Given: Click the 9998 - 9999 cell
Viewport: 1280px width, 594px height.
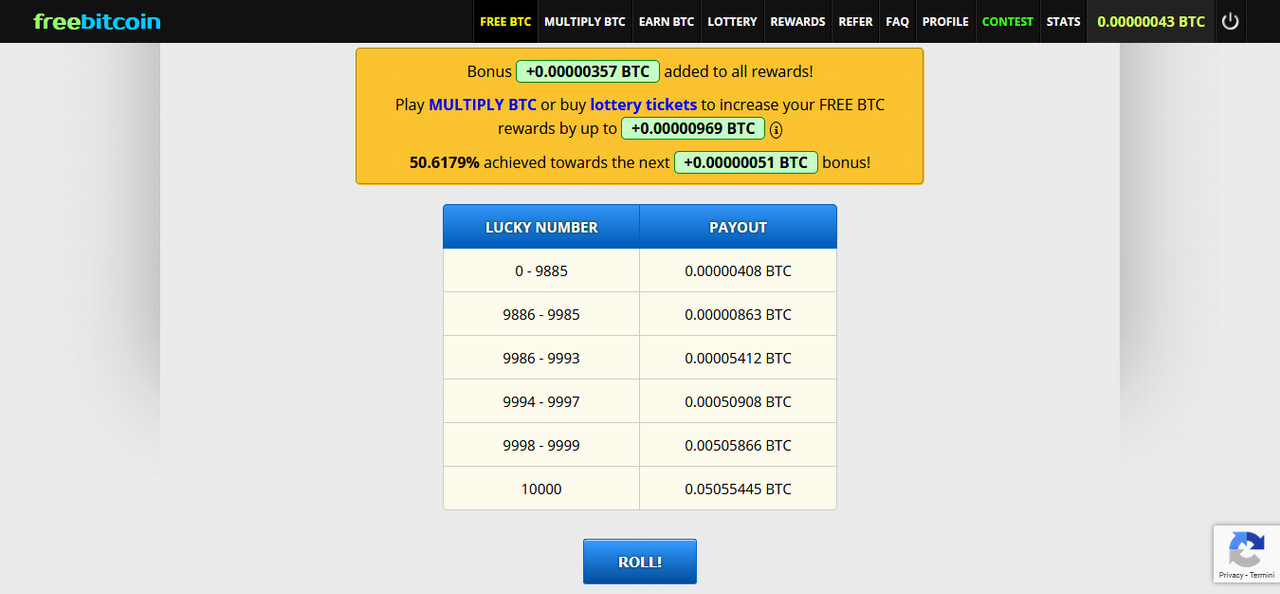Looking at the screenshot, I should point(541,445).
